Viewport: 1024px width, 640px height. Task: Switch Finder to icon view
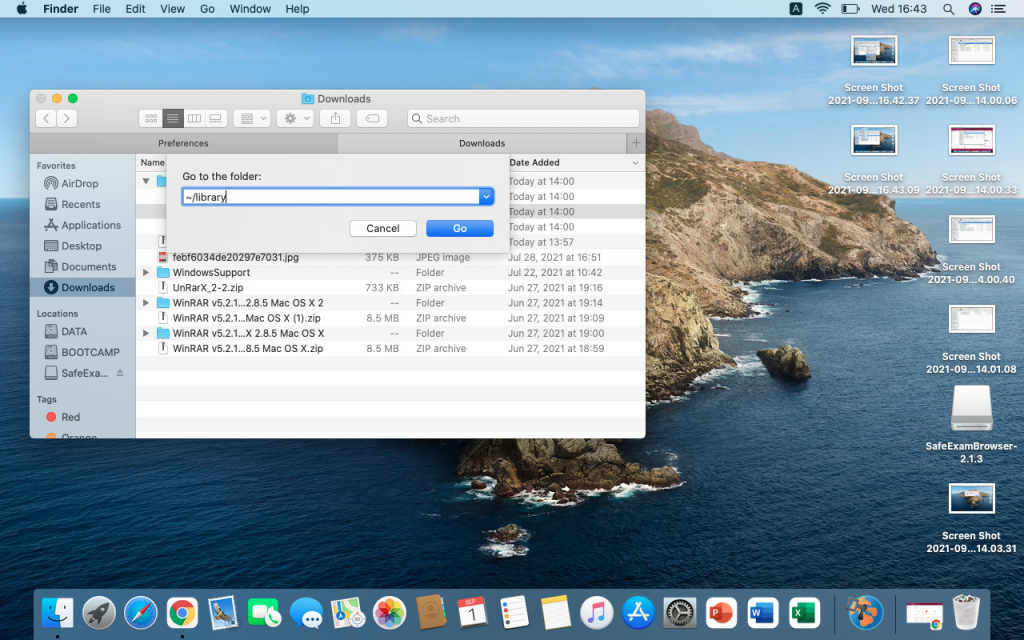pyautogui.click(x=151, y=118)
